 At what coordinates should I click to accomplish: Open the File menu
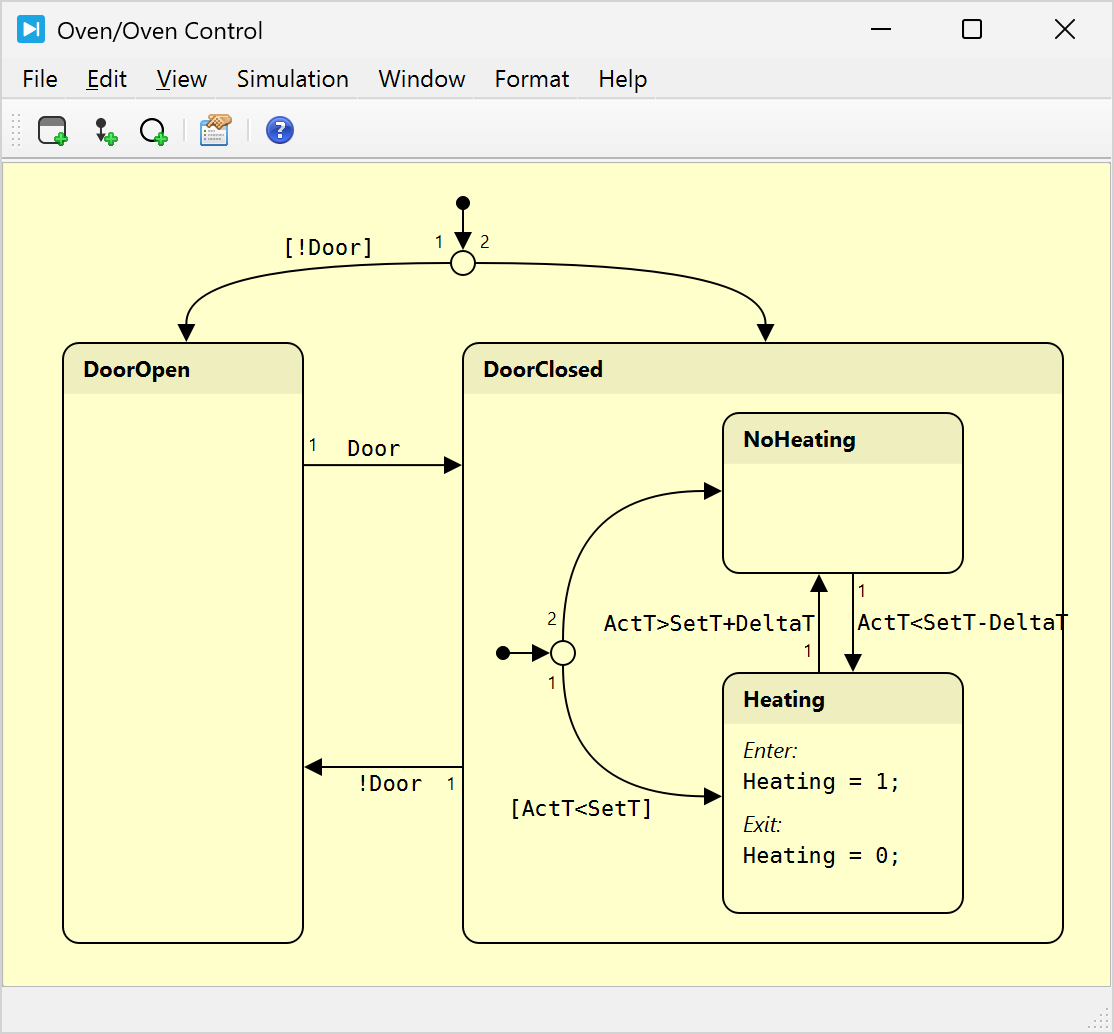tap(40, 79)
